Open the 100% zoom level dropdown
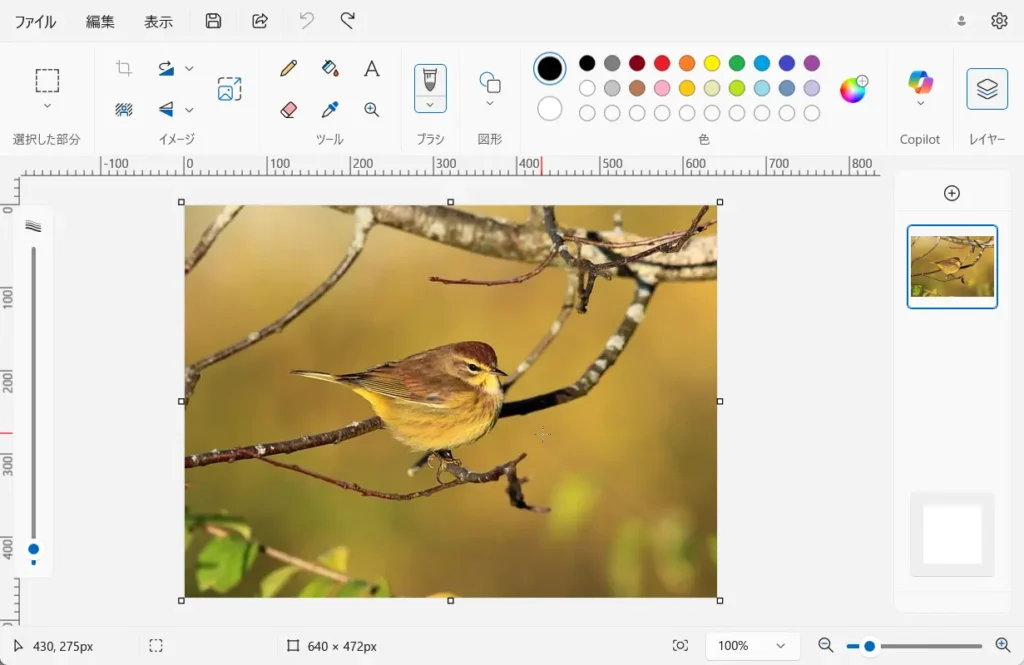 point(752,646)
